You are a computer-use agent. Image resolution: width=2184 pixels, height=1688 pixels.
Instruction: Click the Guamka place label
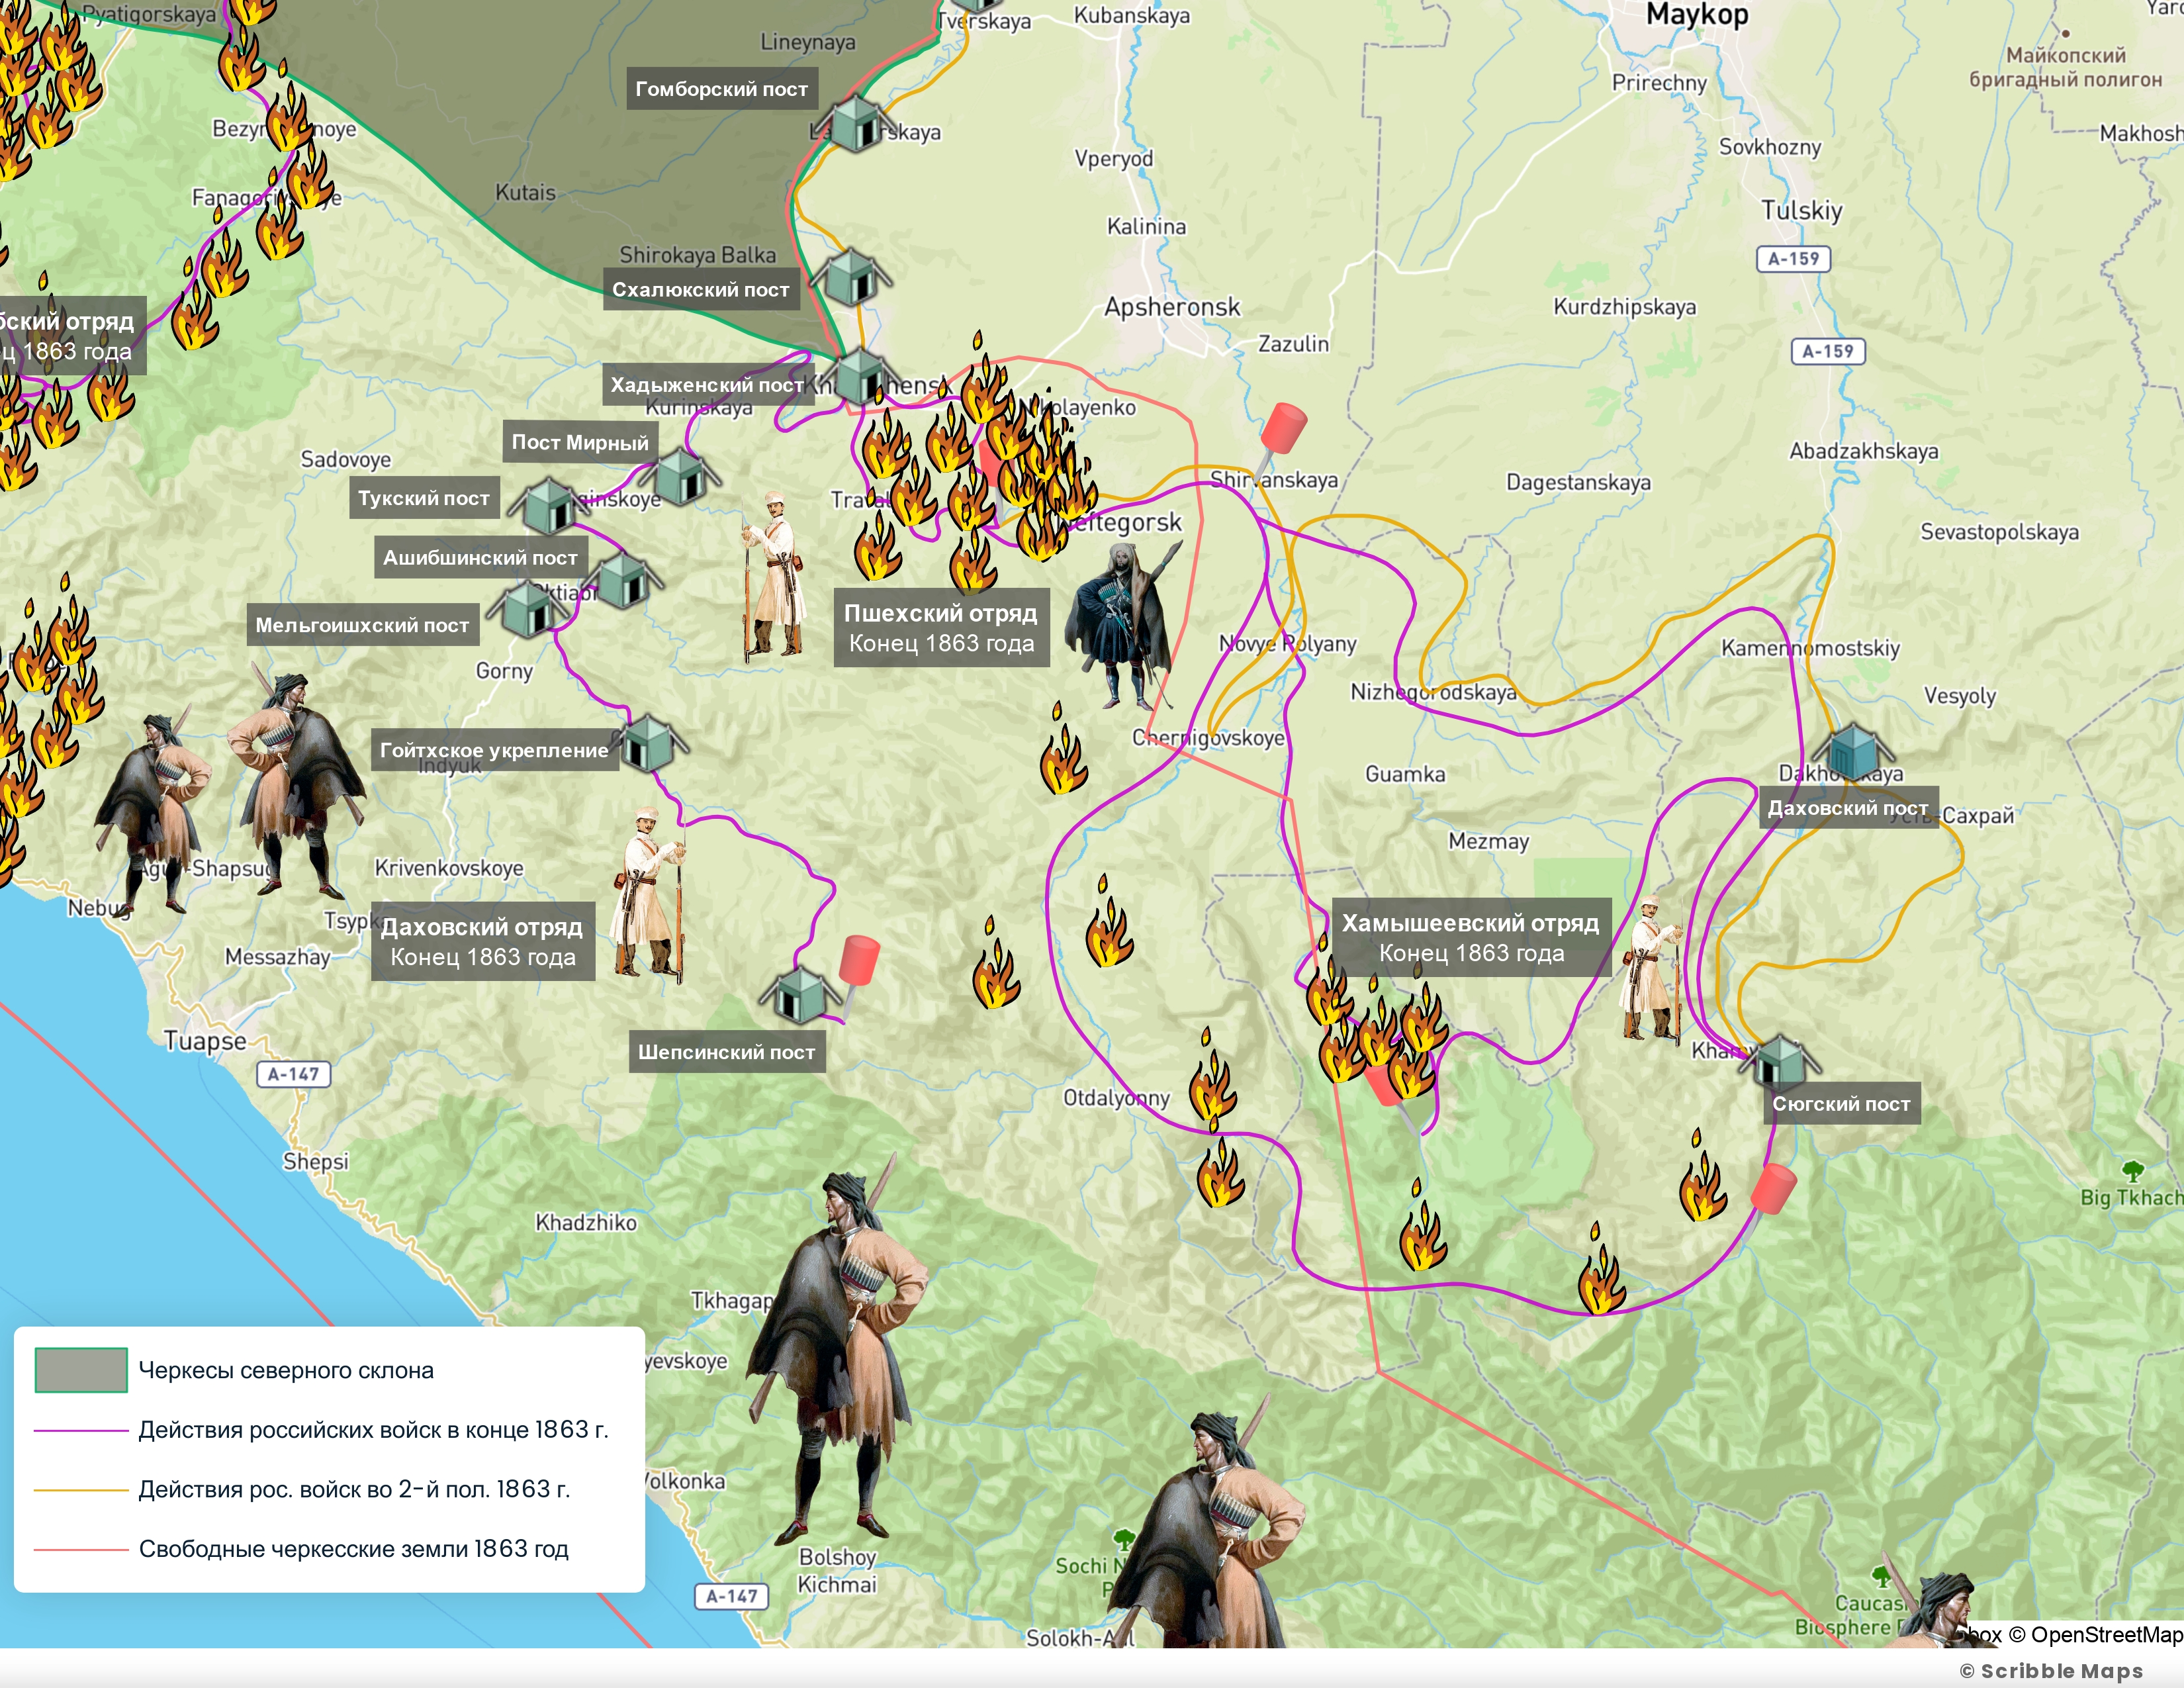(x=1405, y=774)
